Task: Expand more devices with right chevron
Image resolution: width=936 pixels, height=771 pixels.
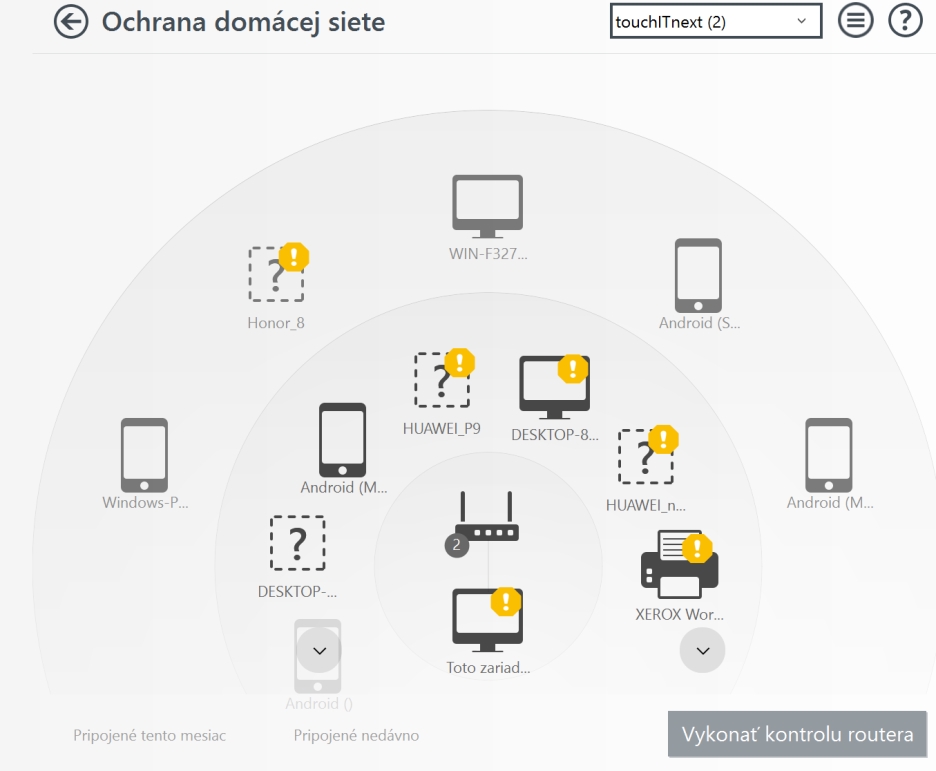Action: (702, 650)
